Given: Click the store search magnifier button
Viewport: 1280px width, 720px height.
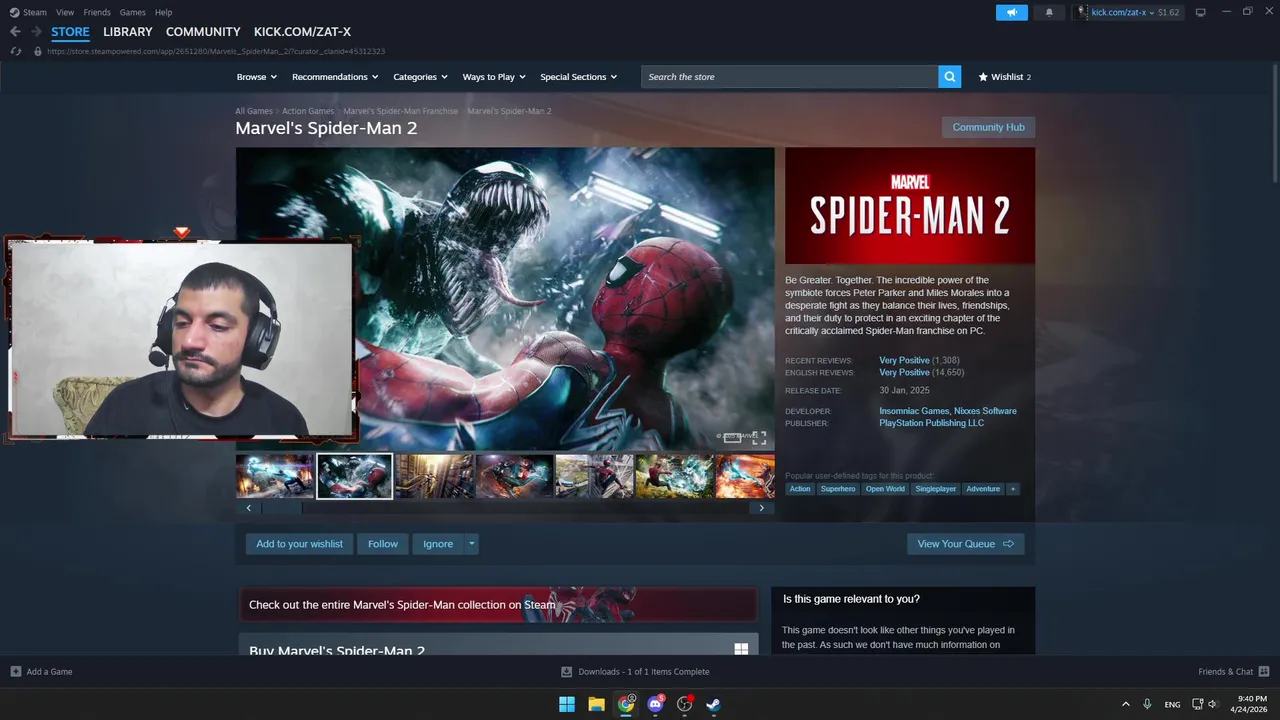Looking at the screenshot, I should [950, 77].
